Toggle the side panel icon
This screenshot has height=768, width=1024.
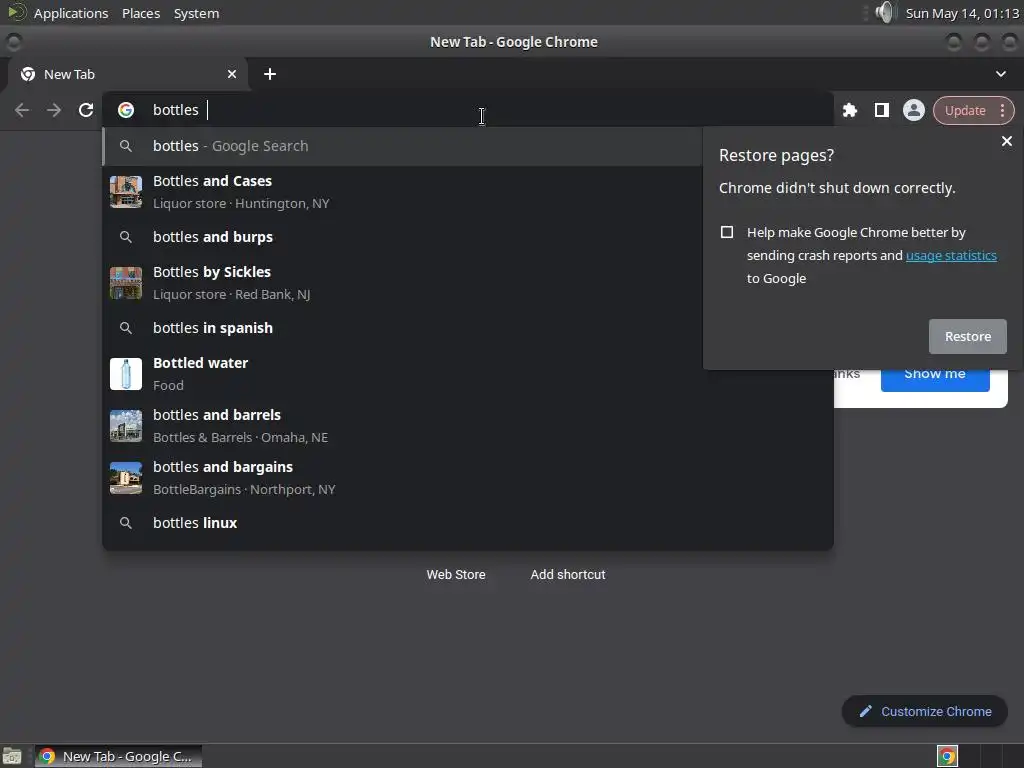882,110
